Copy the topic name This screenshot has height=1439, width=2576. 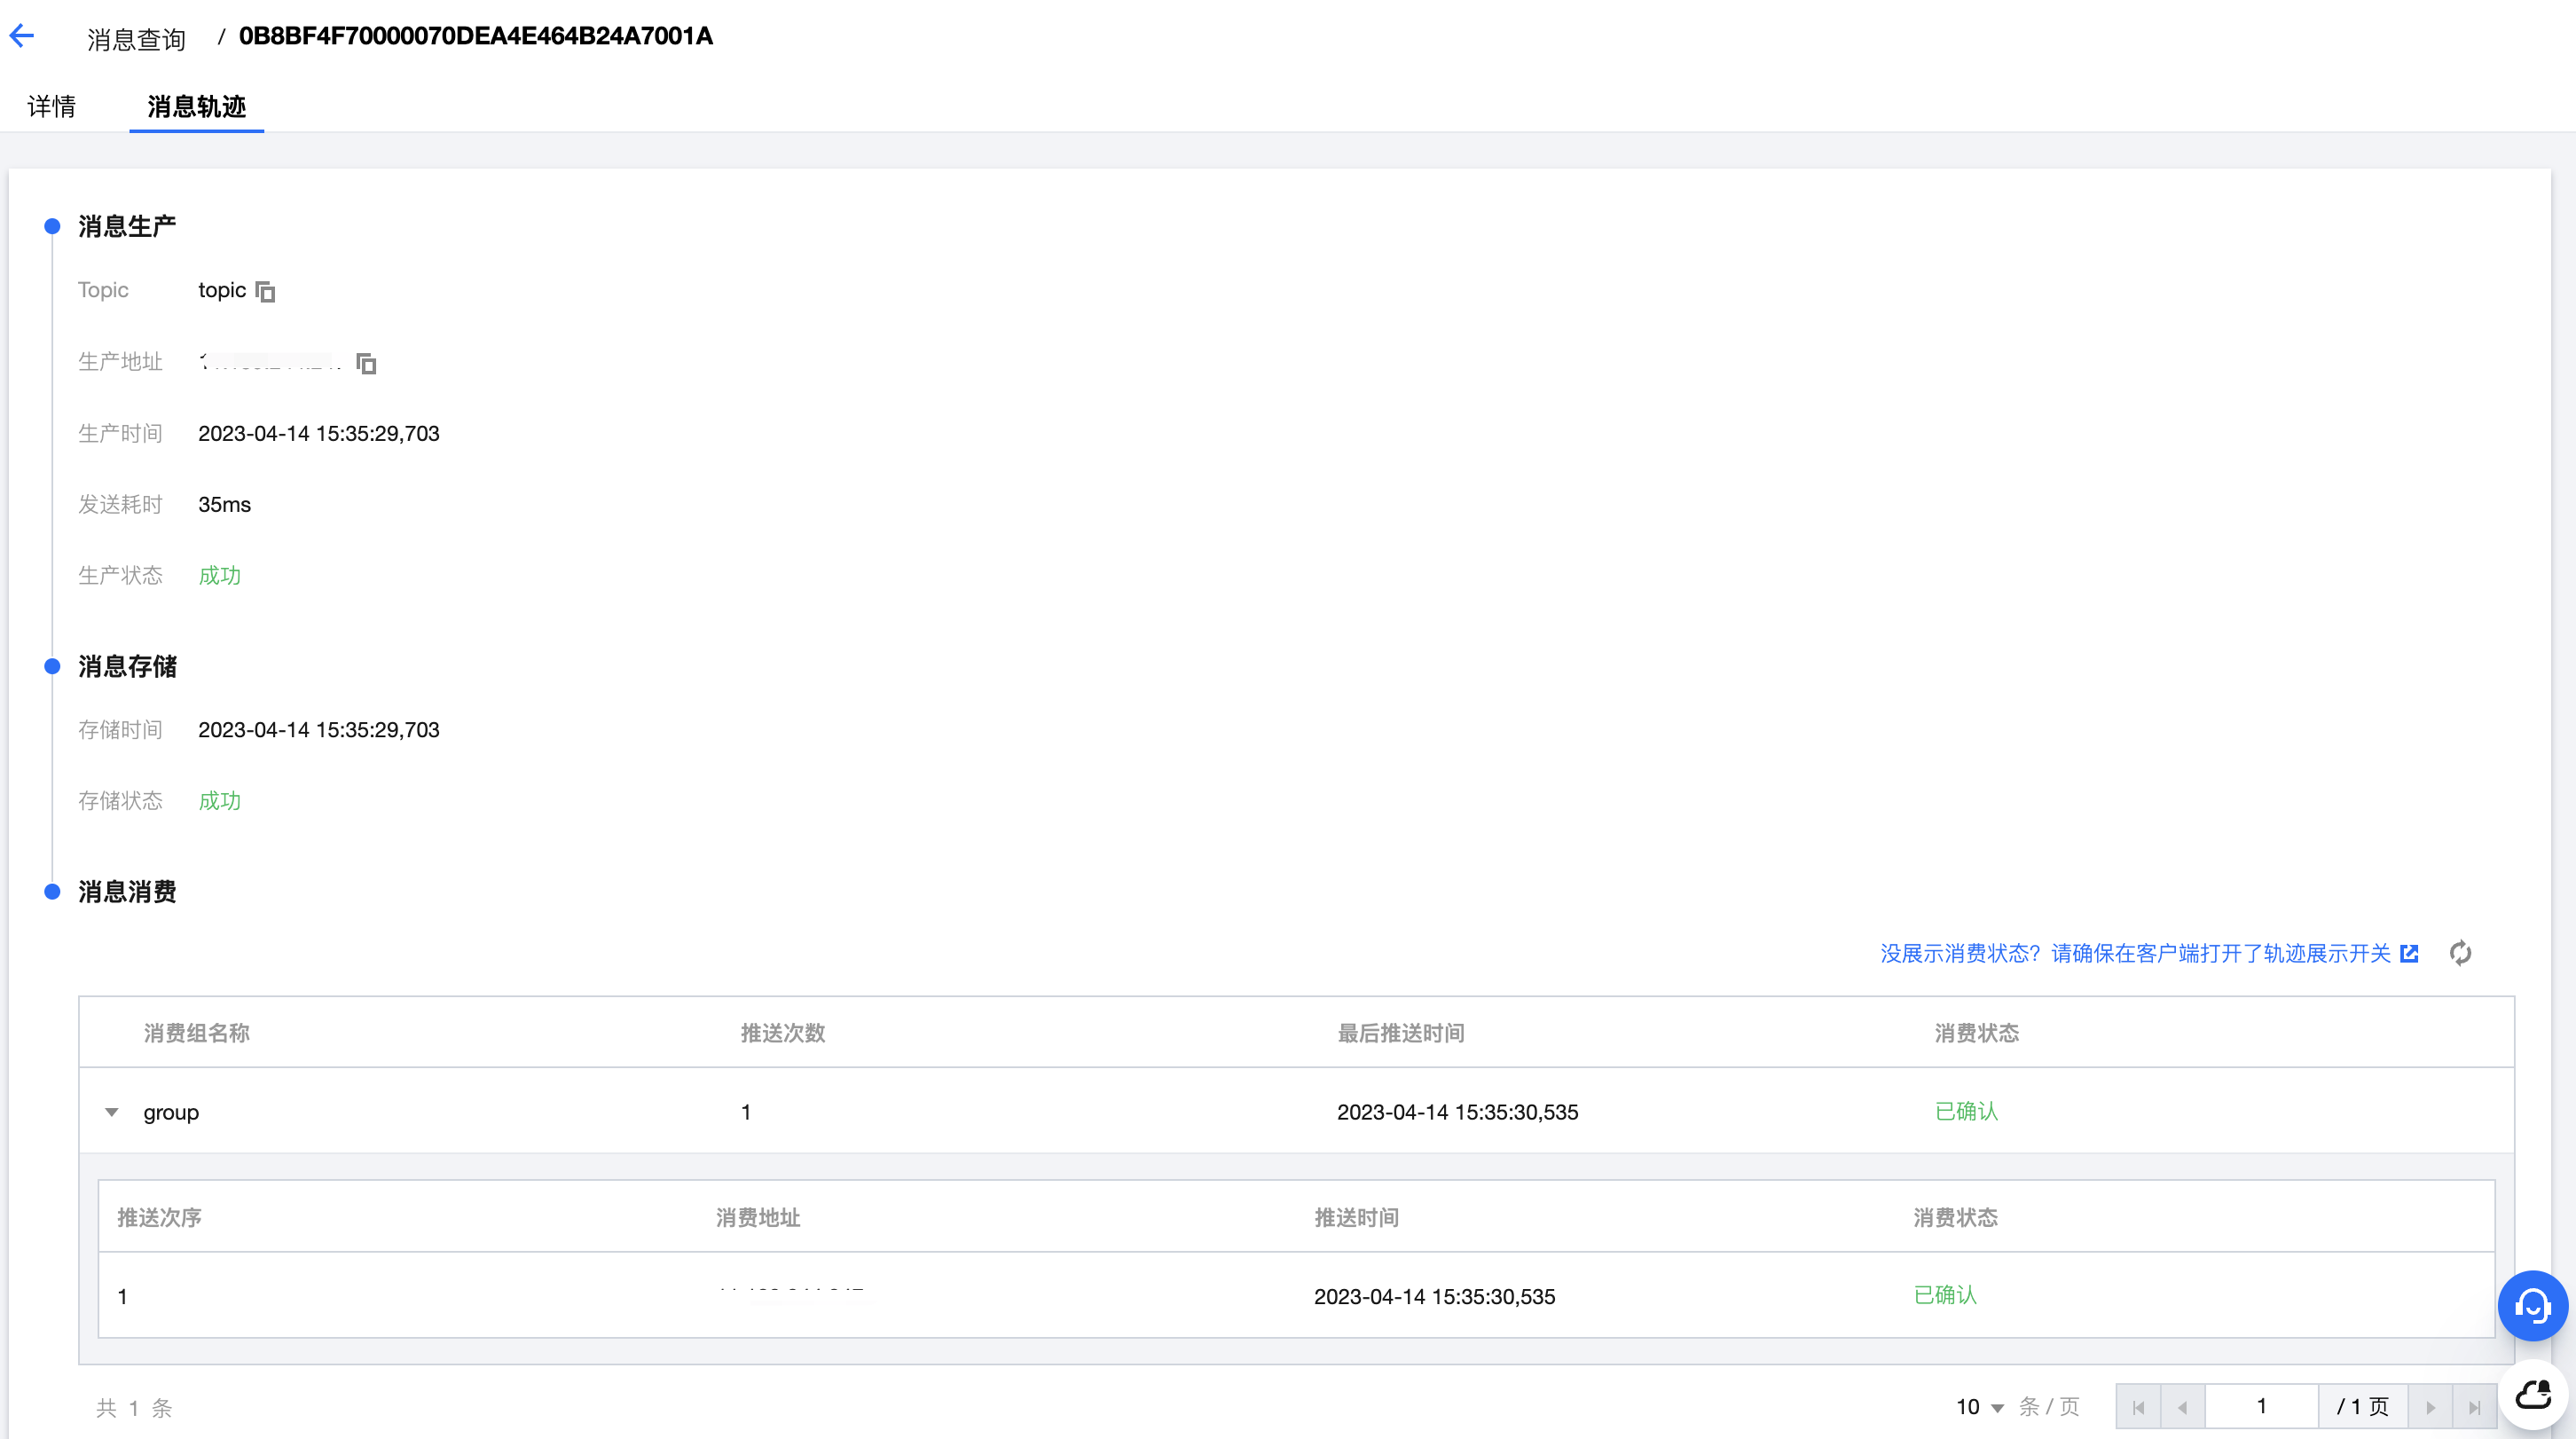tap(265, 291)
